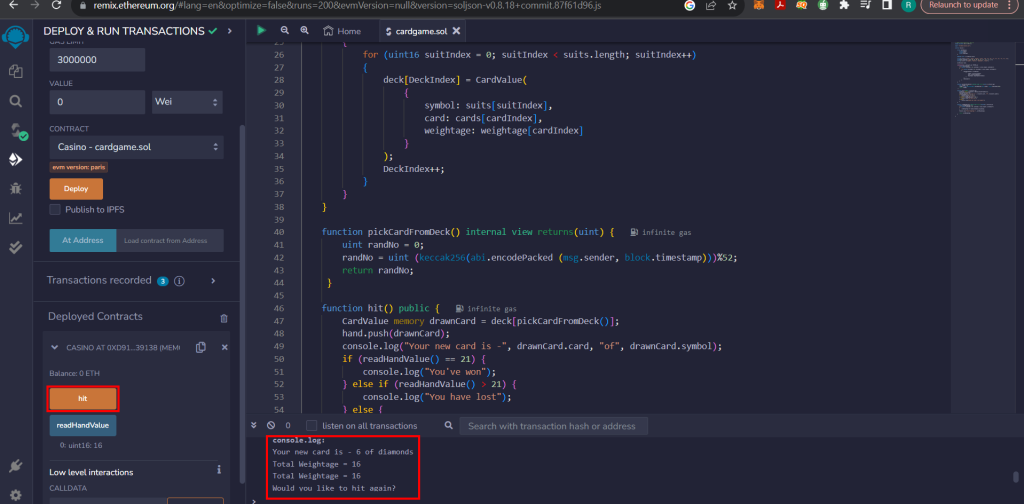Click the MetaMask fox extension icon

point(758,5)
